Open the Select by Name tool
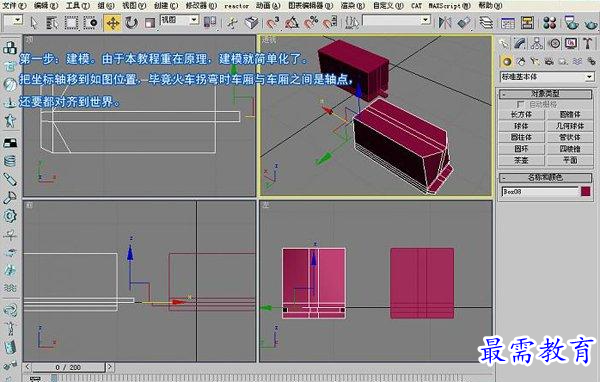Viewport: 602px width, 382px height. pyautogui.click(x=52, y=23)
